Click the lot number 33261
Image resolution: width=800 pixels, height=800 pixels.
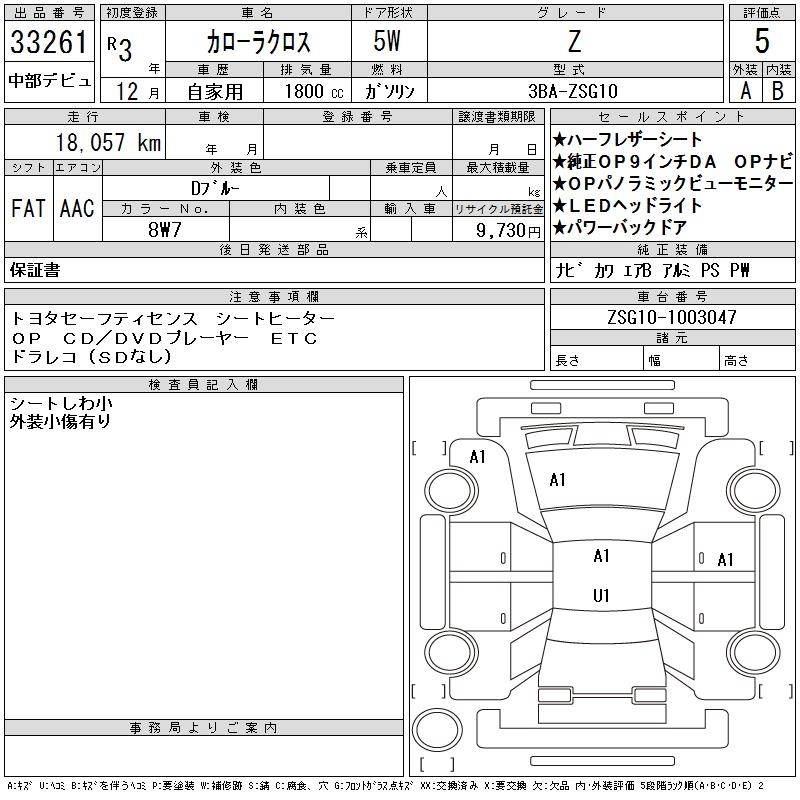[x=49, y=43]
